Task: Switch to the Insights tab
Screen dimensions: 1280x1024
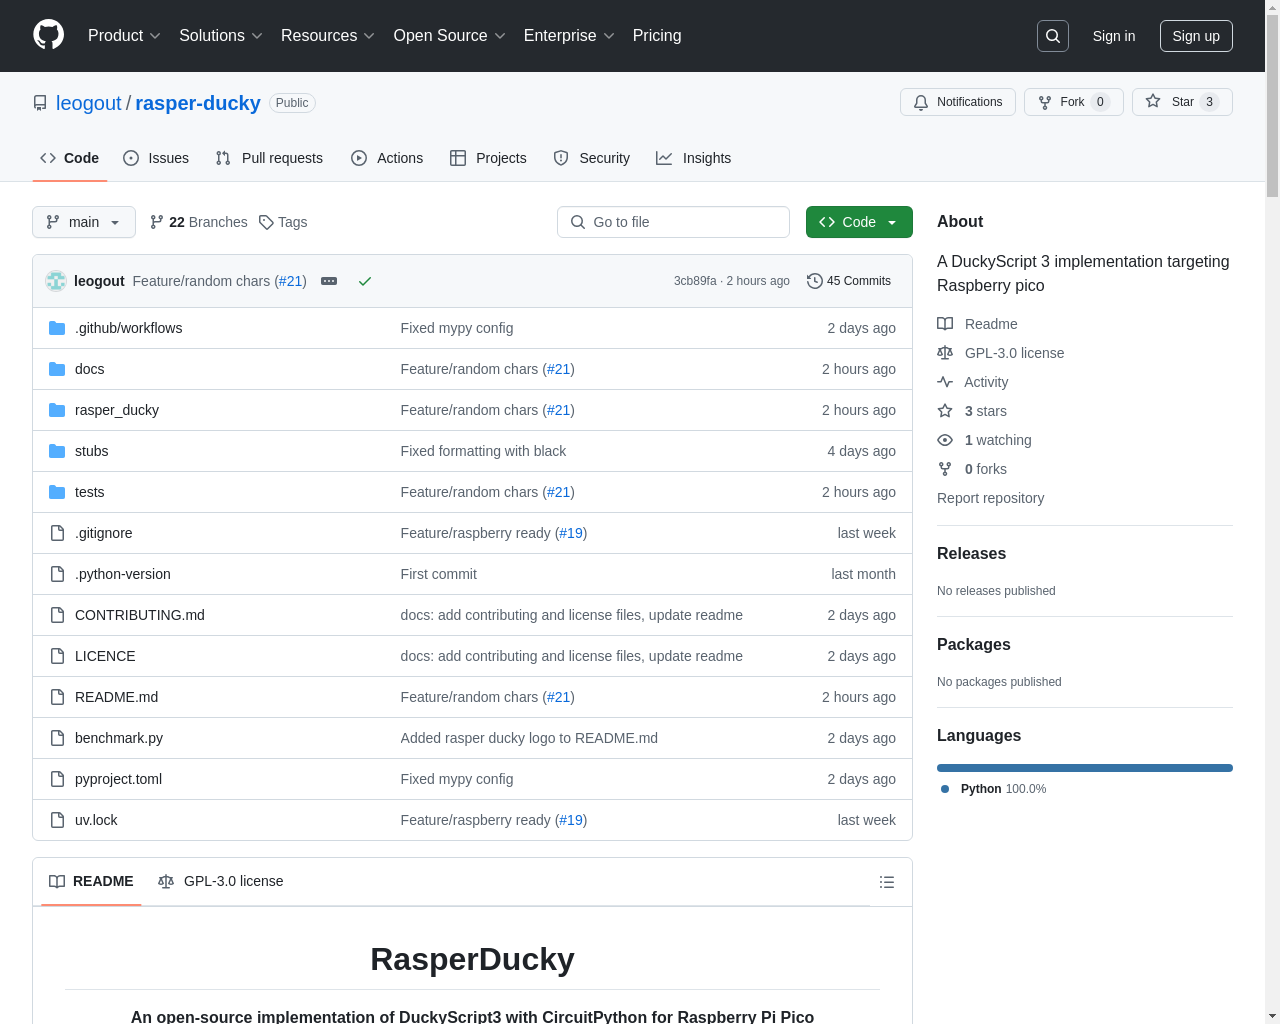Action: click(694, 158)
